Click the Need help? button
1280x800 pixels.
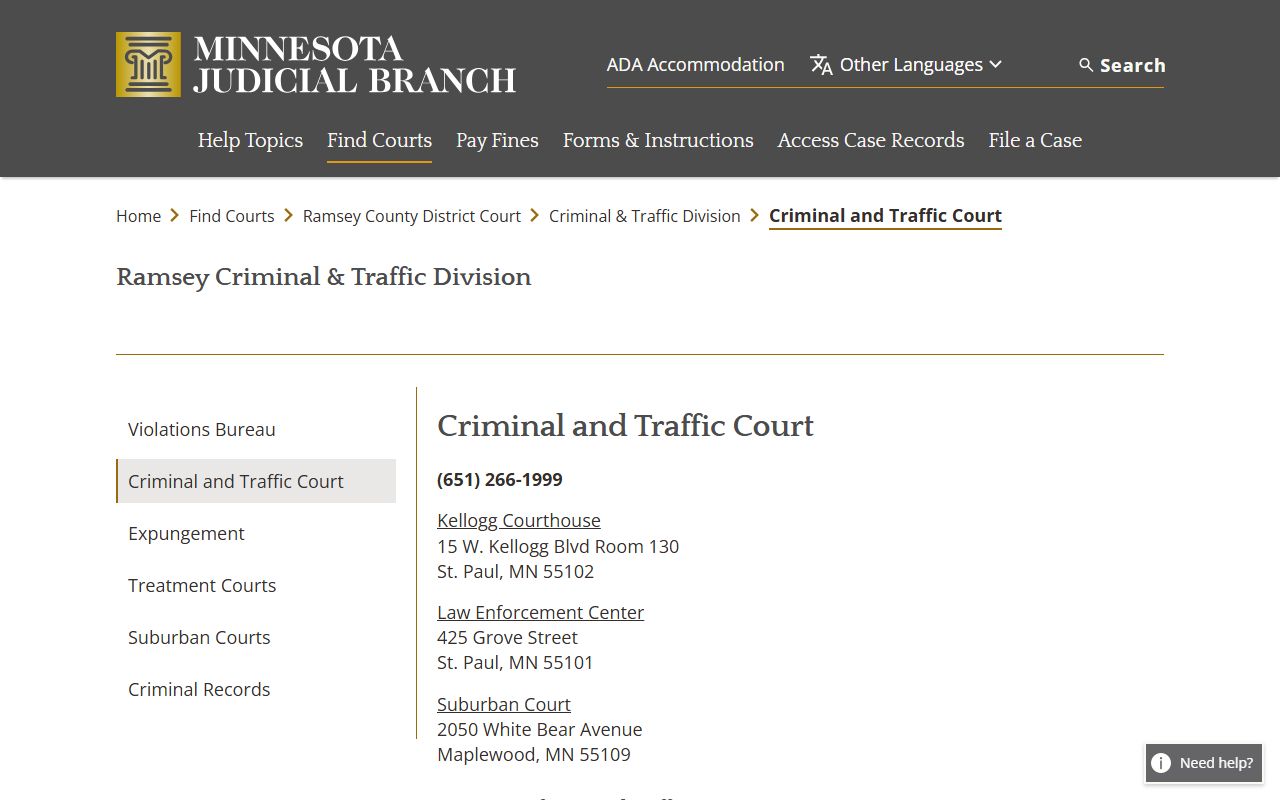coord(1204,763)
